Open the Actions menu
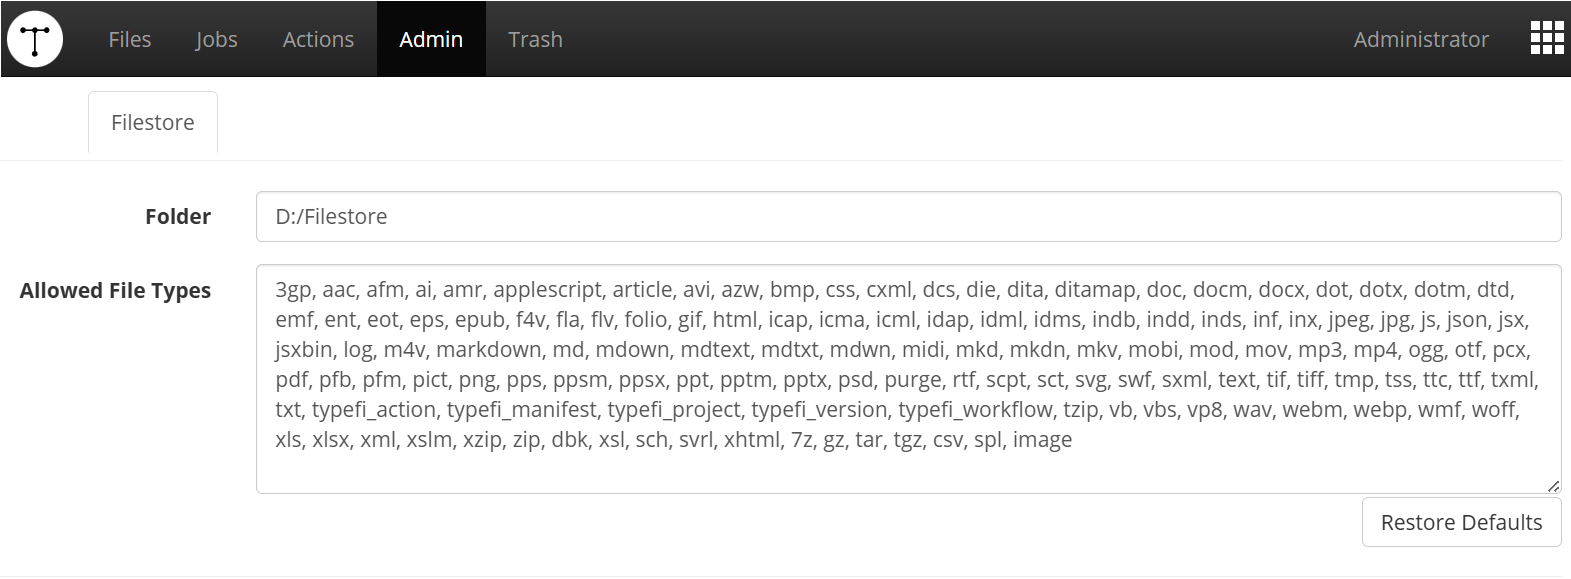Image resolution: width=1571 pixels, height=579 pixels. (x=317, y=39)
